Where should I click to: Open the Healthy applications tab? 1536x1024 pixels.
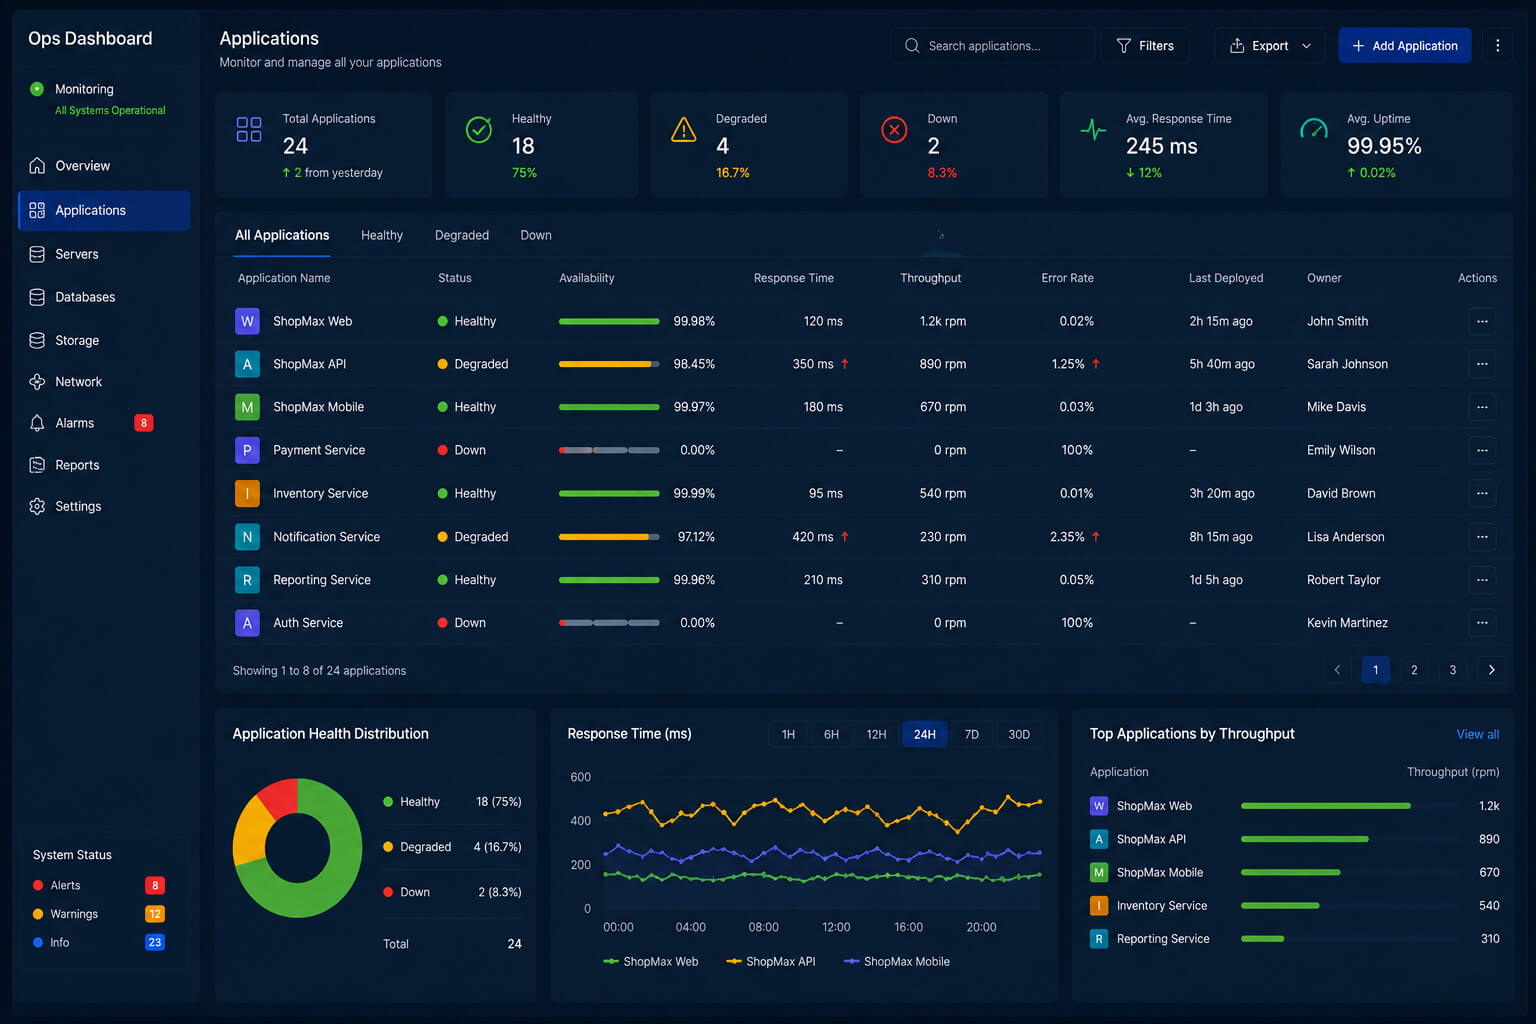(x=382, y=235)
